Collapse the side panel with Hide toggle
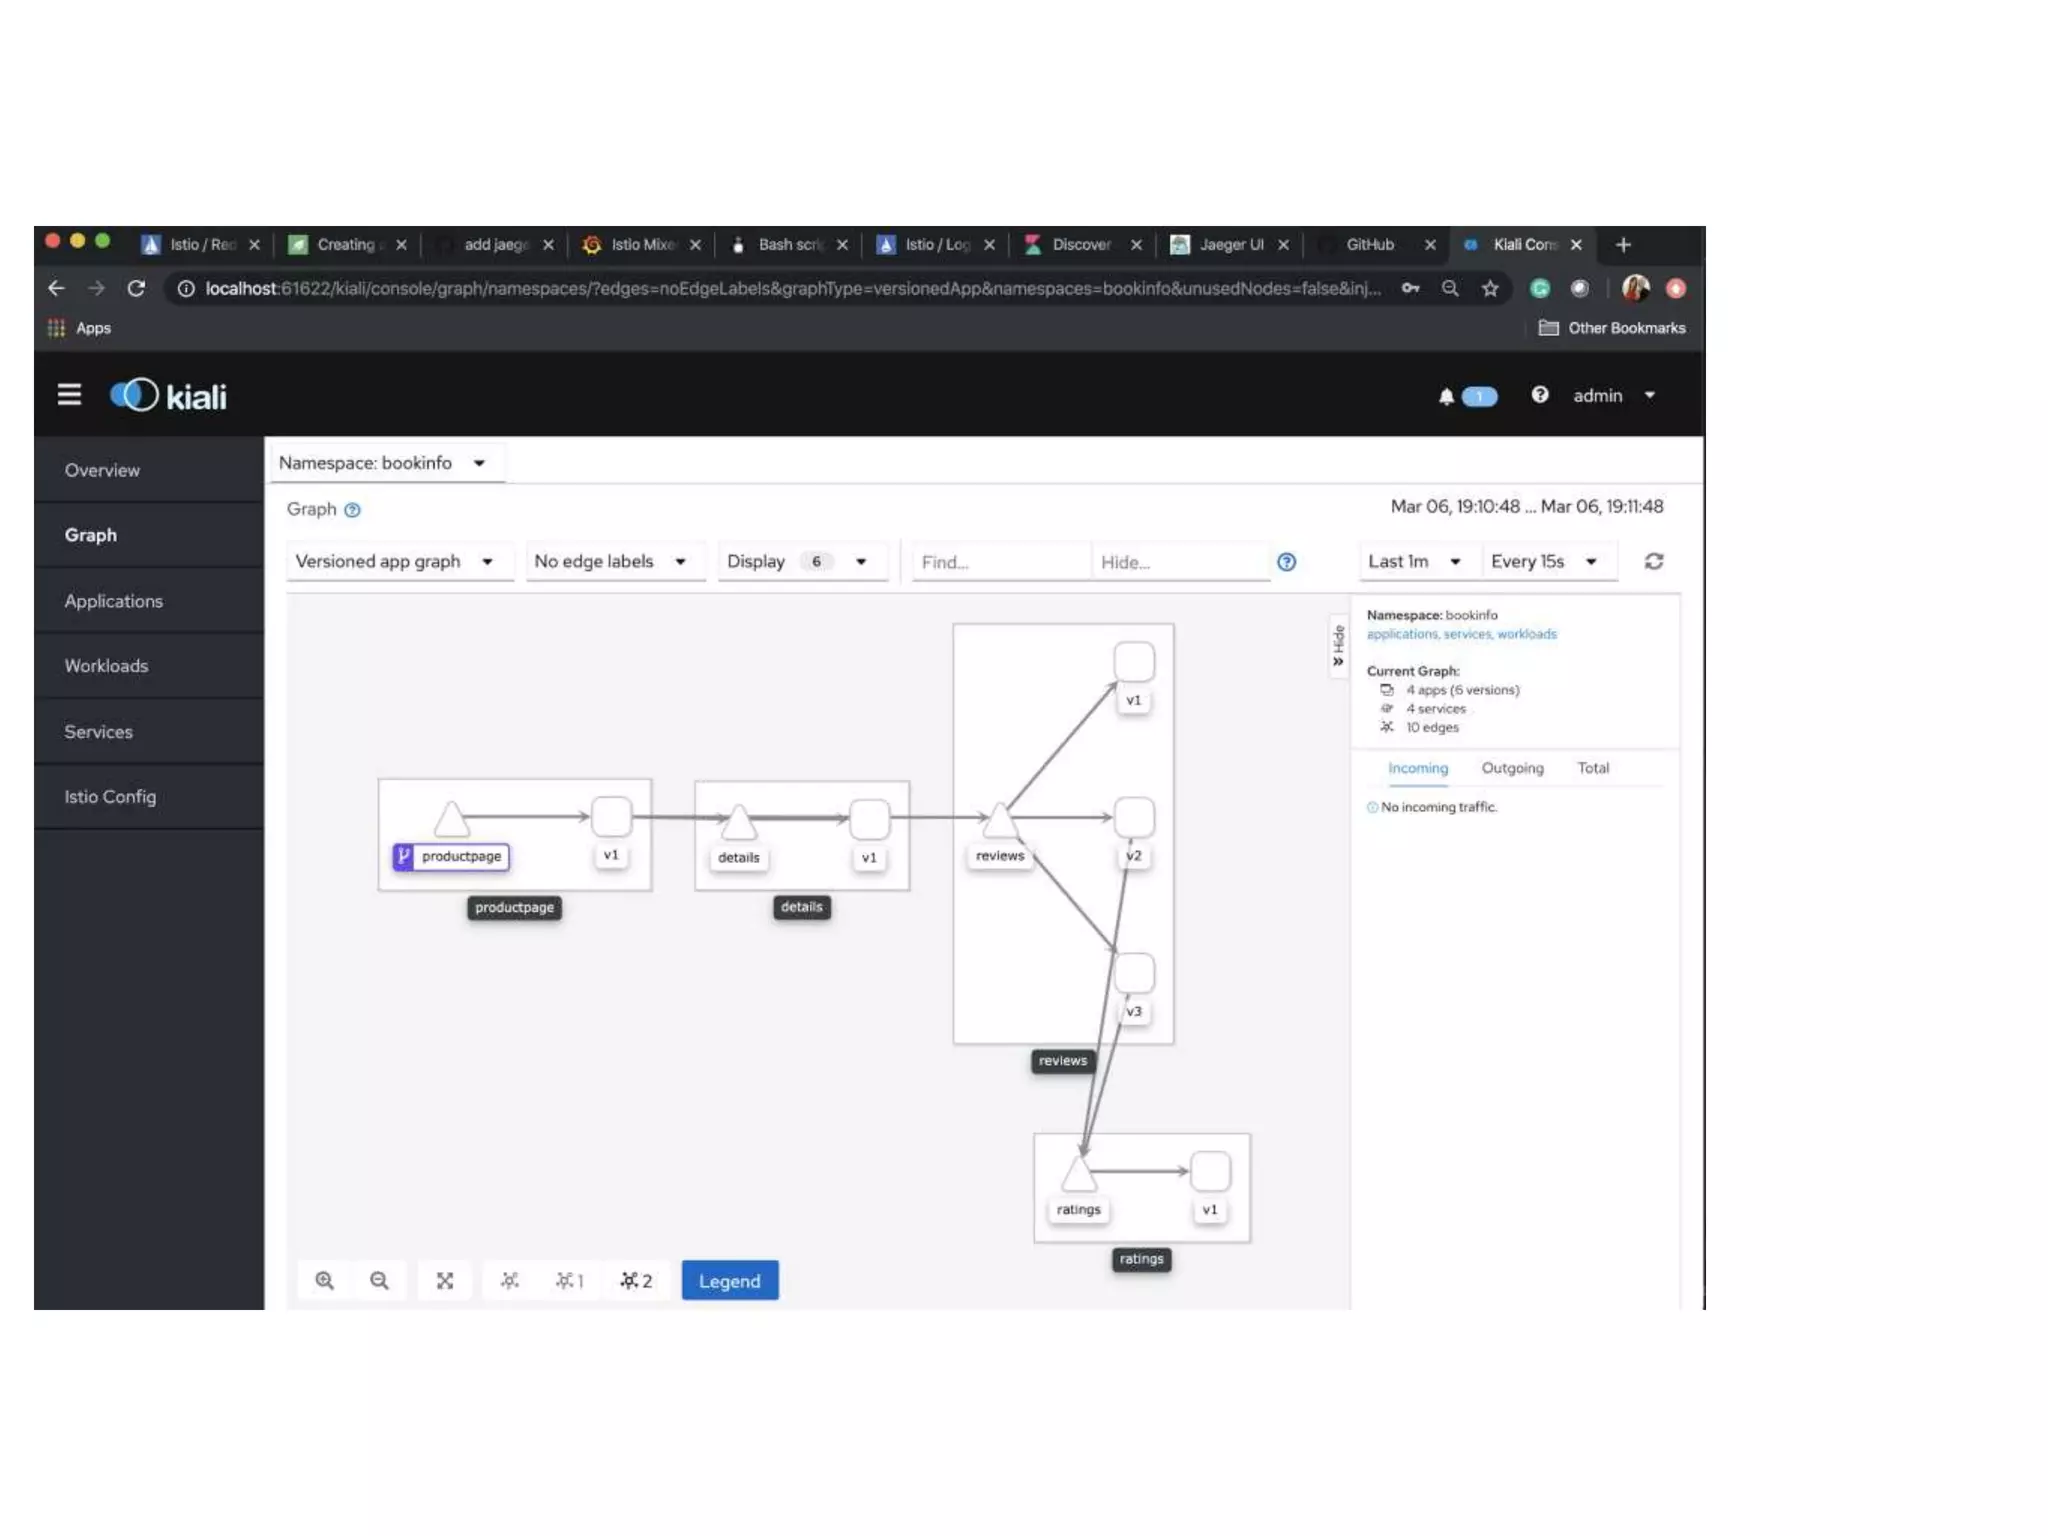 point(1338,646)
